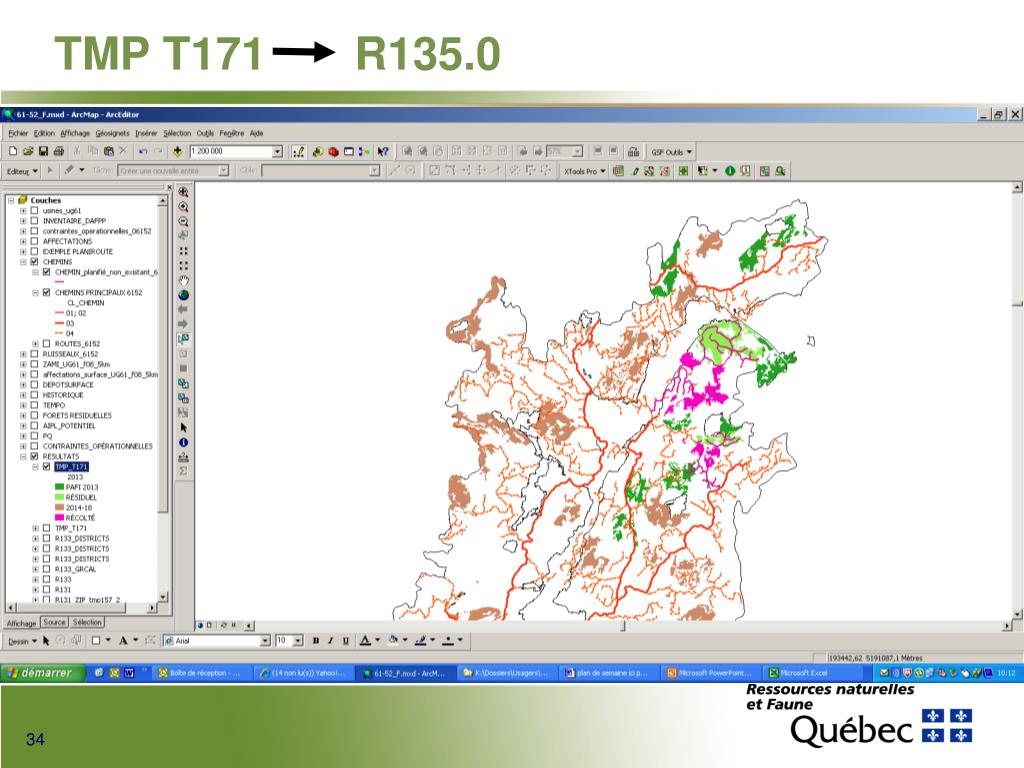Click the RÉCOLTÉ magenta legend swatch
This screenshot has height=768, width=1024.
[59, 517]
